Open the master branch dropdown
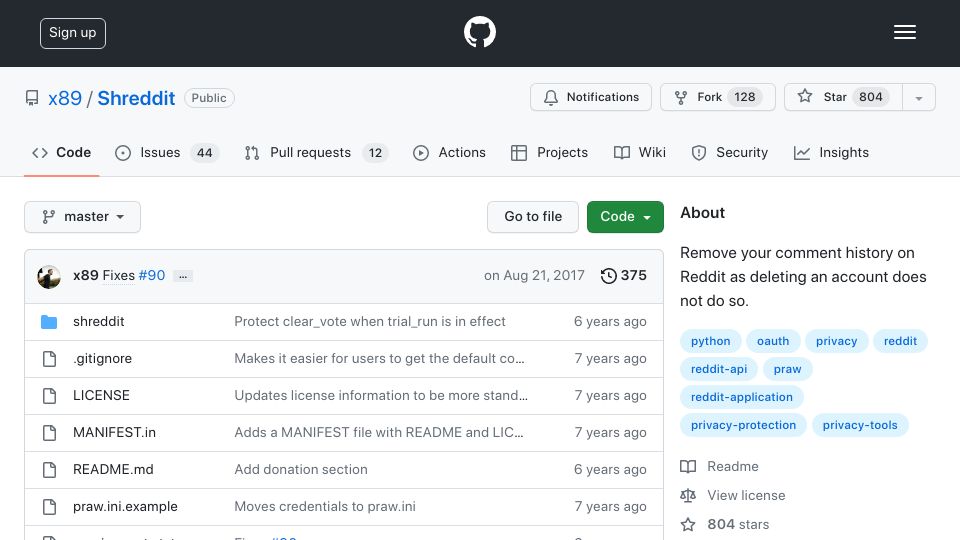 pos(83,217)
